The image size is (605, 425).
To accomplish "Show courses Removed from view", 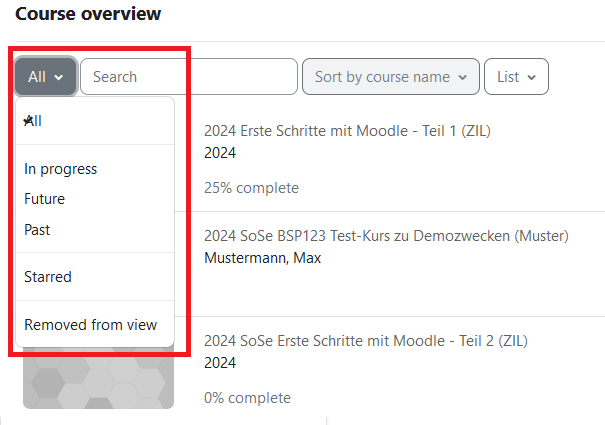I will coord(91,325).
